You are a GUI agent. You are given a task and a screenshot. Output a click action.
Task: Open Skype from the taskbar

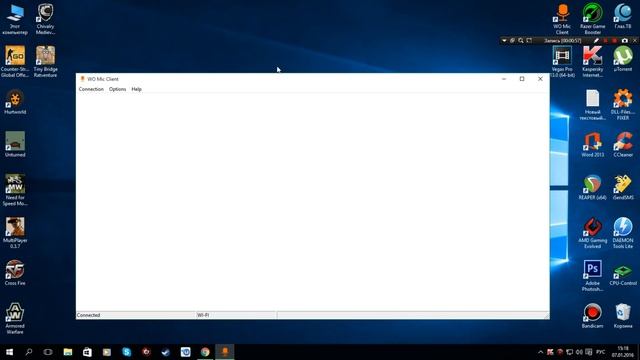tap(127, 352)
